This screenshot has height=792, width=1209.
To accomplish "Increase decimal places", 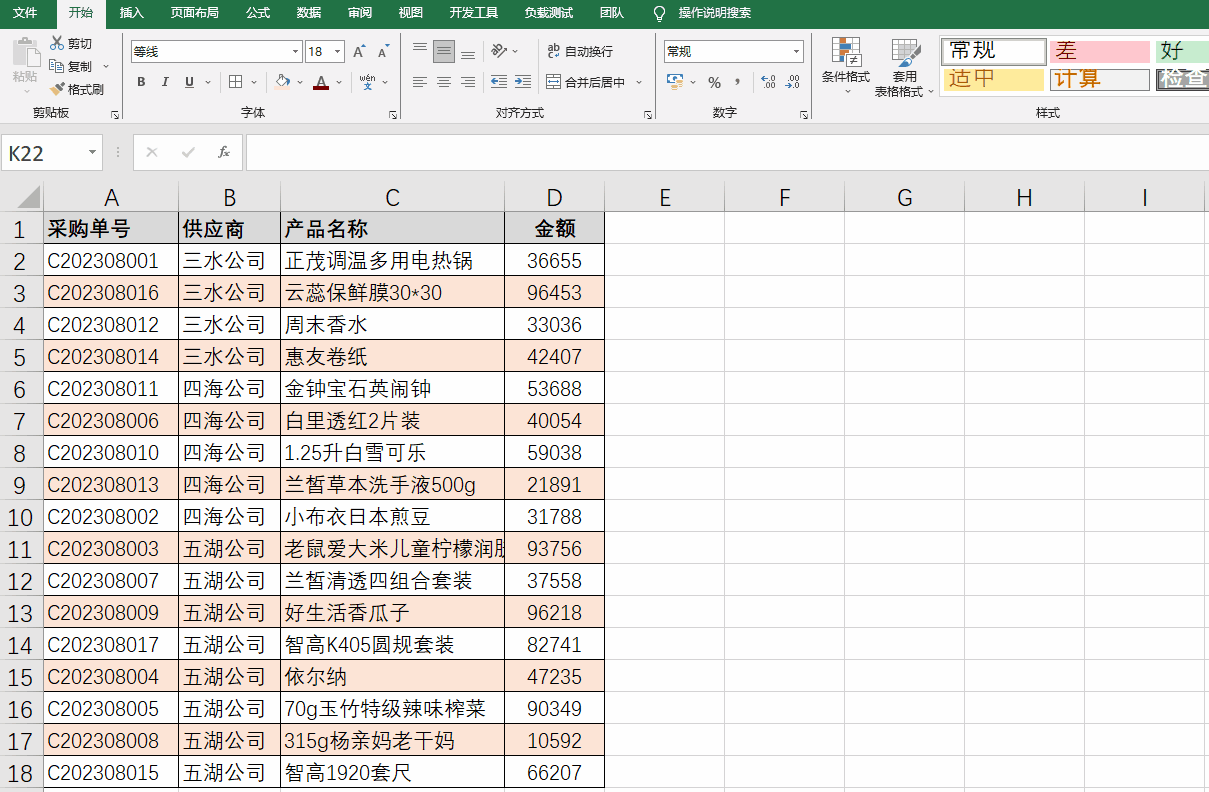I will click(768, 82).
